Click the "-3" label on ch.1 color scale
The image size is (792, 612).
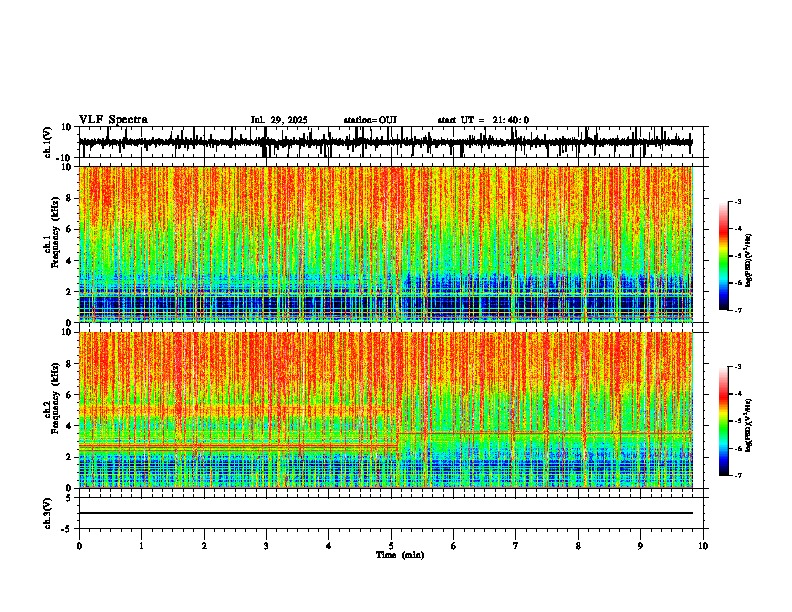coord(737,201)
